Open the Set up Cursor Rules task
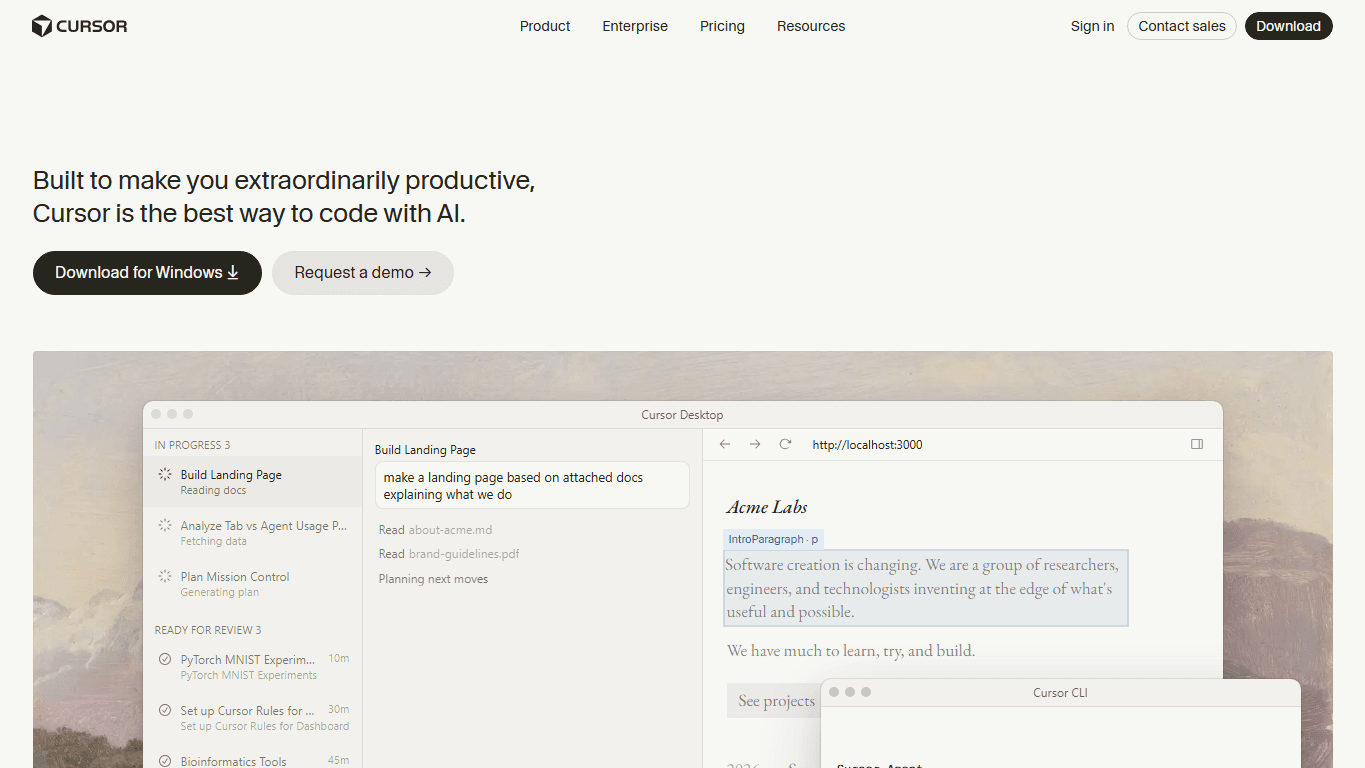1365x768 pixels. click(x=253, y=718)
